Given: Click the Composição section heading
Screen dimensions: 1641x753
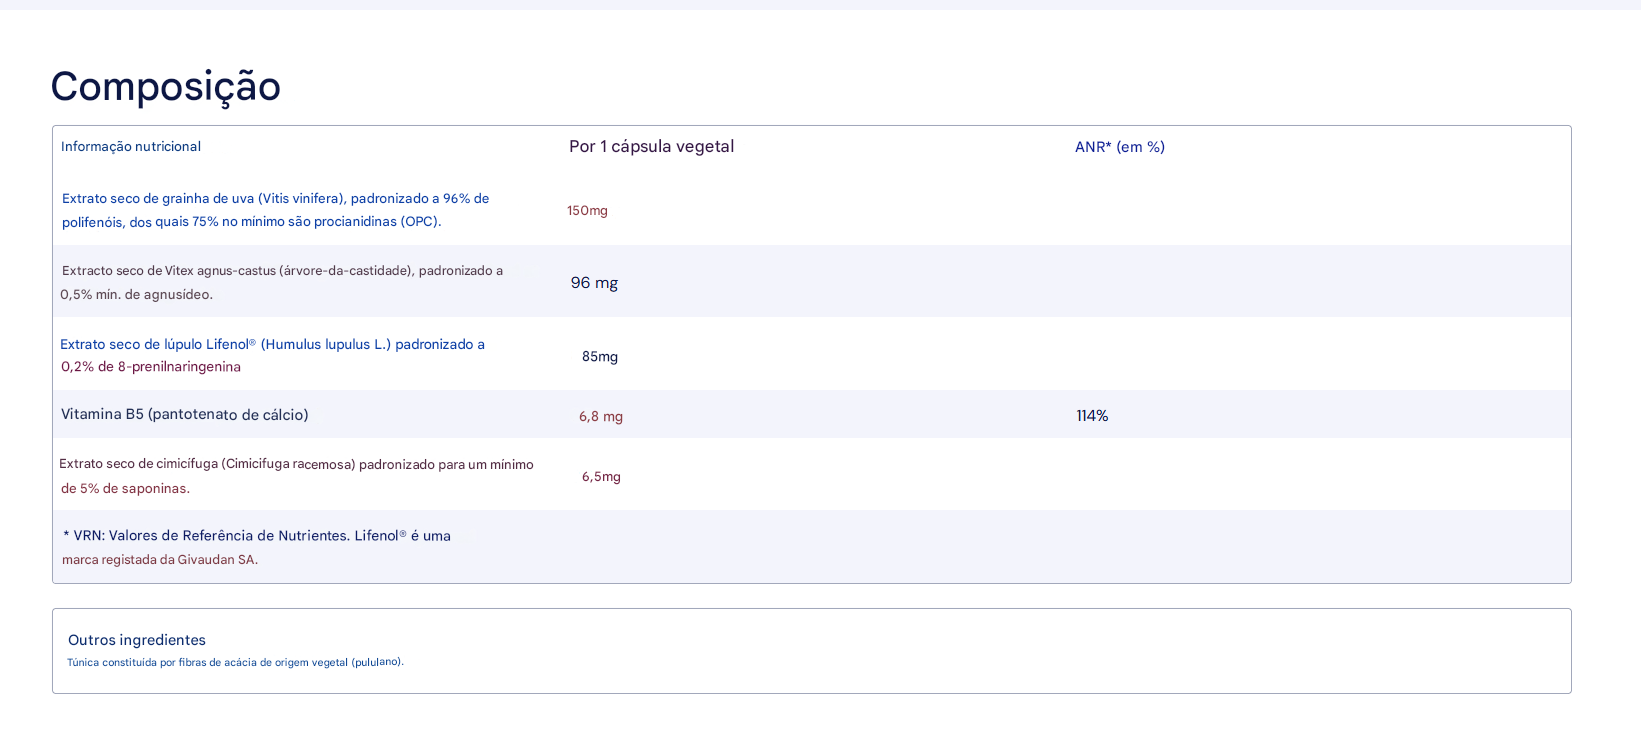Looking at the screenshot, I should click(165, 87).
